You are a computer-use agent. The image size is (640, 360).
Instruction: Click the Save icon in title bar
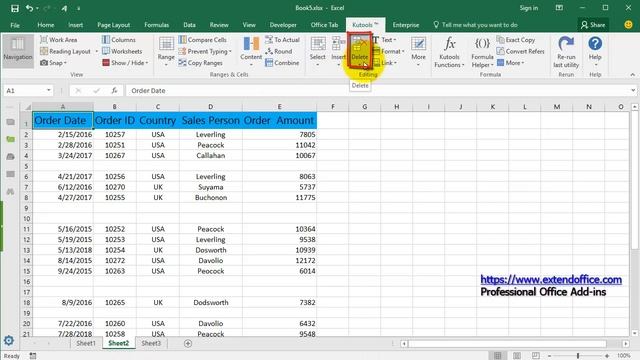(15, 8)
